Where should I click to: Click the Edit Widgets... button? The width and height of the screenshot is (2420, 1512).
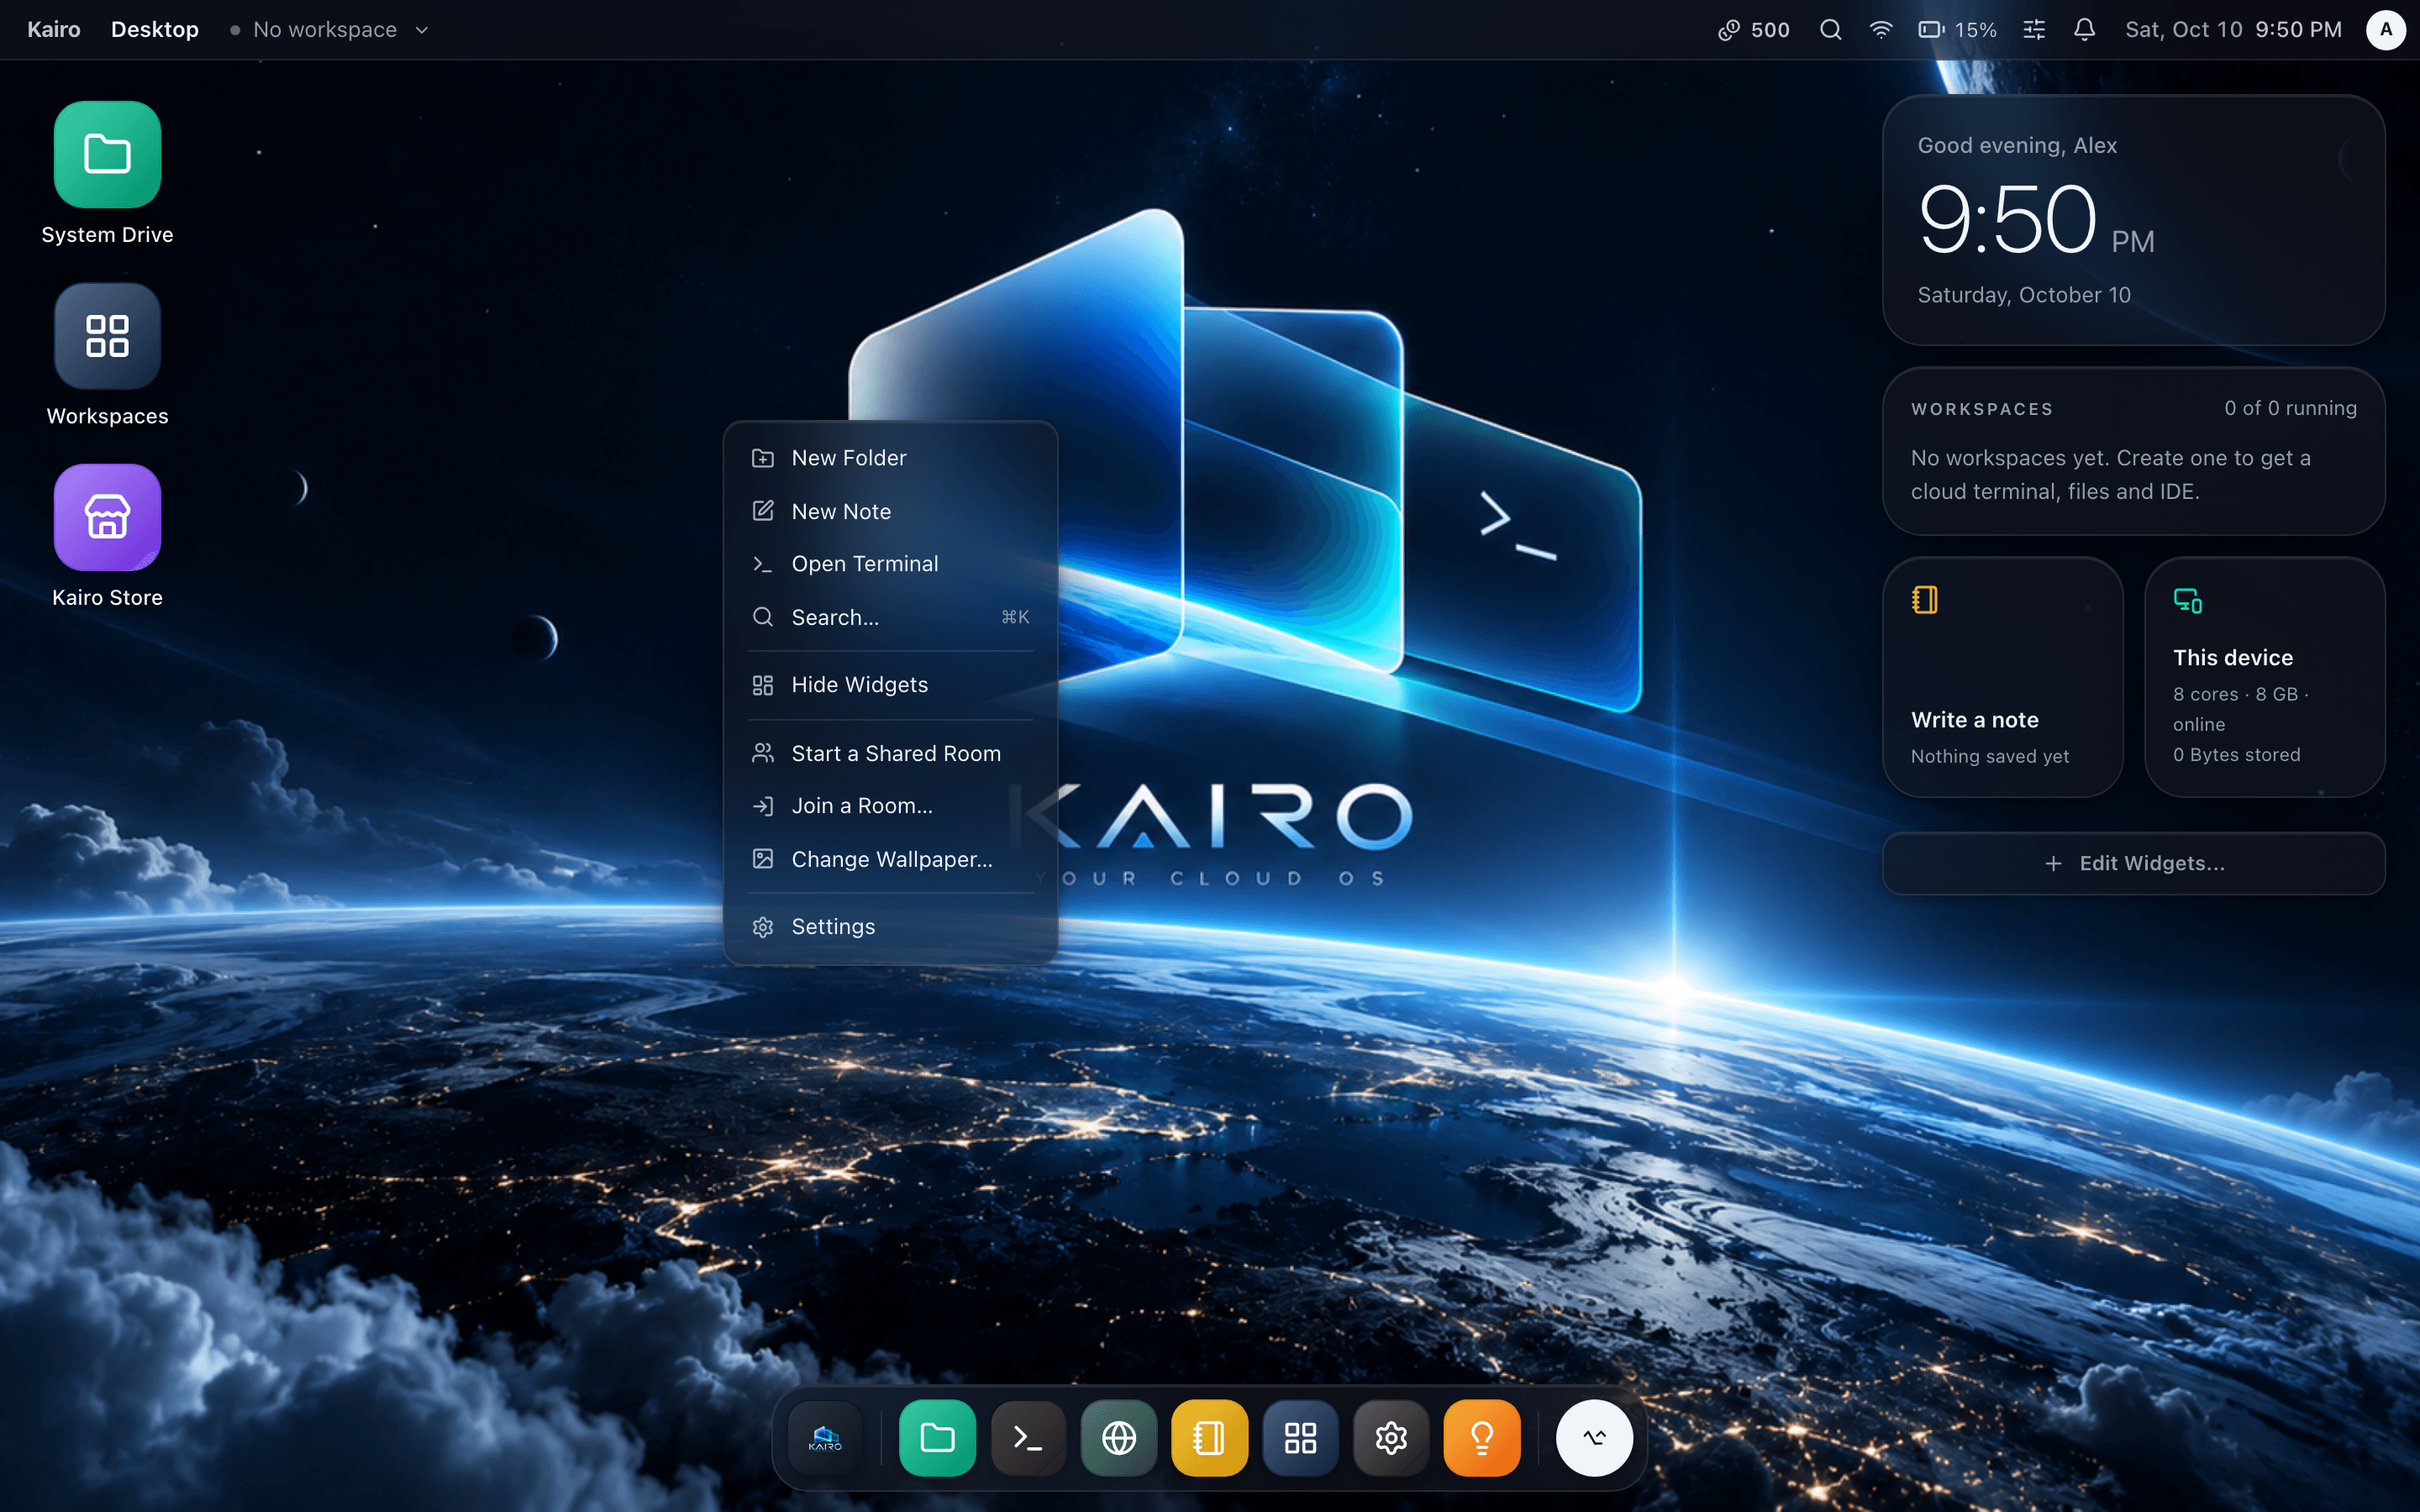point(2134,863)
